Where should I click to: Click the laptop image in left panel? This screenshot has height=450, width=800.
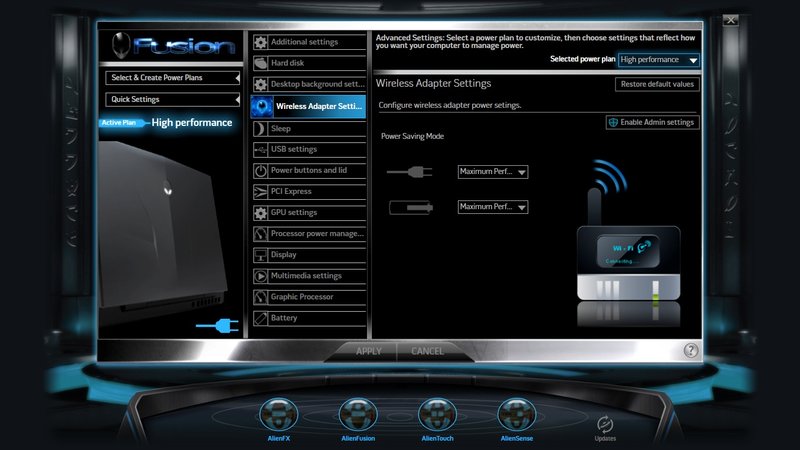pos(162,231)
